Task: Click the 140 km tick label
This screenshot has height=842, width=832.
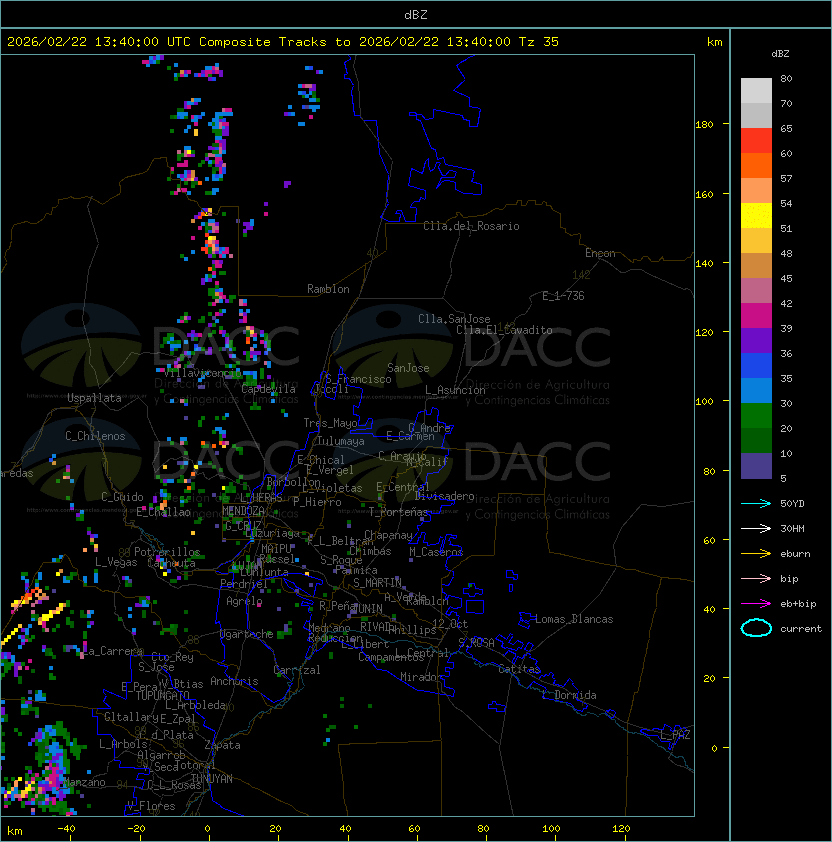Action: click(704, 263)
